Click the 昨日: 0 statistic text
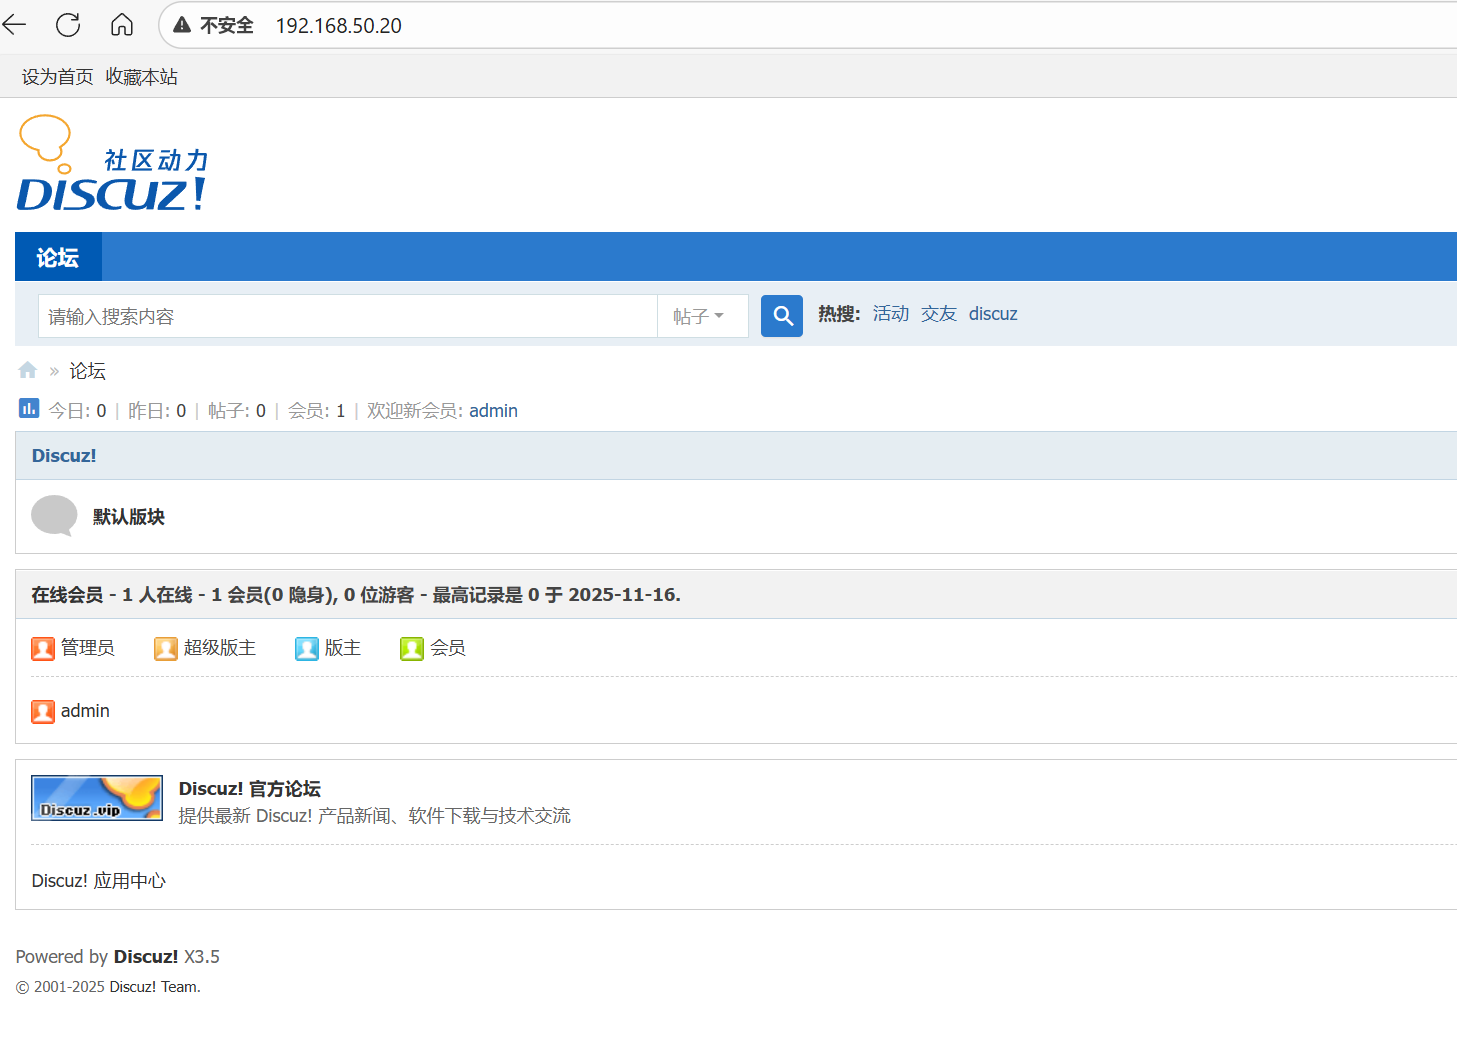 [x=157, y=411]
